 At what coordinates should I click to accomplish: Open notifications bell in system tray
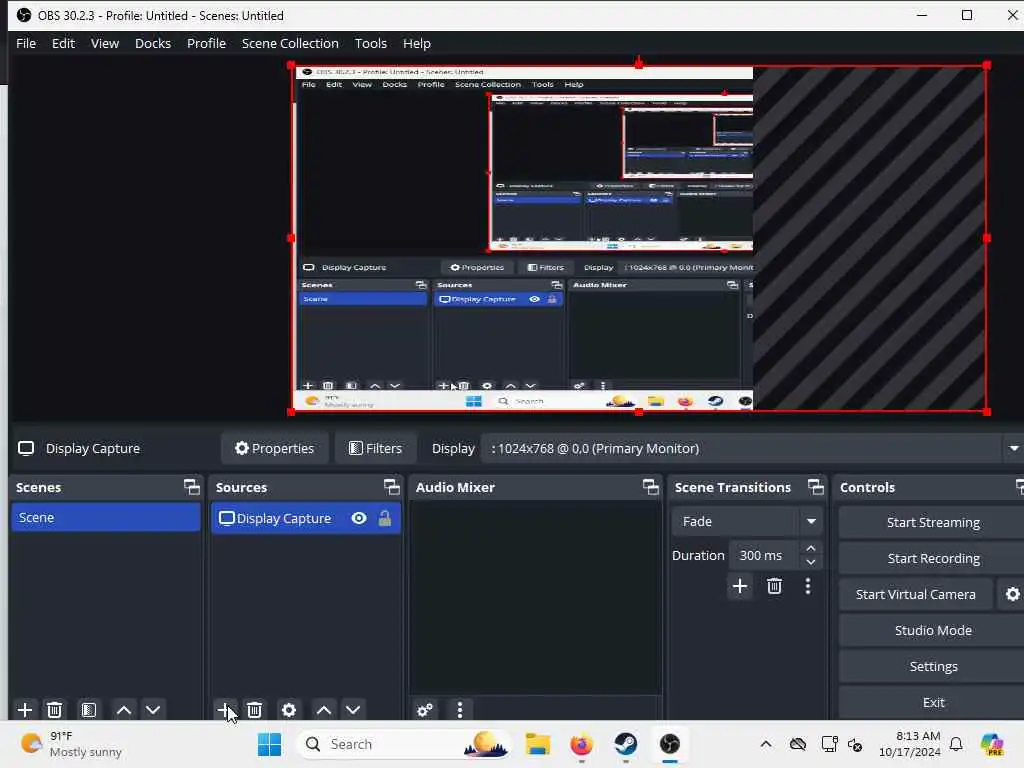pyautogui.click(x=956, y=744)
